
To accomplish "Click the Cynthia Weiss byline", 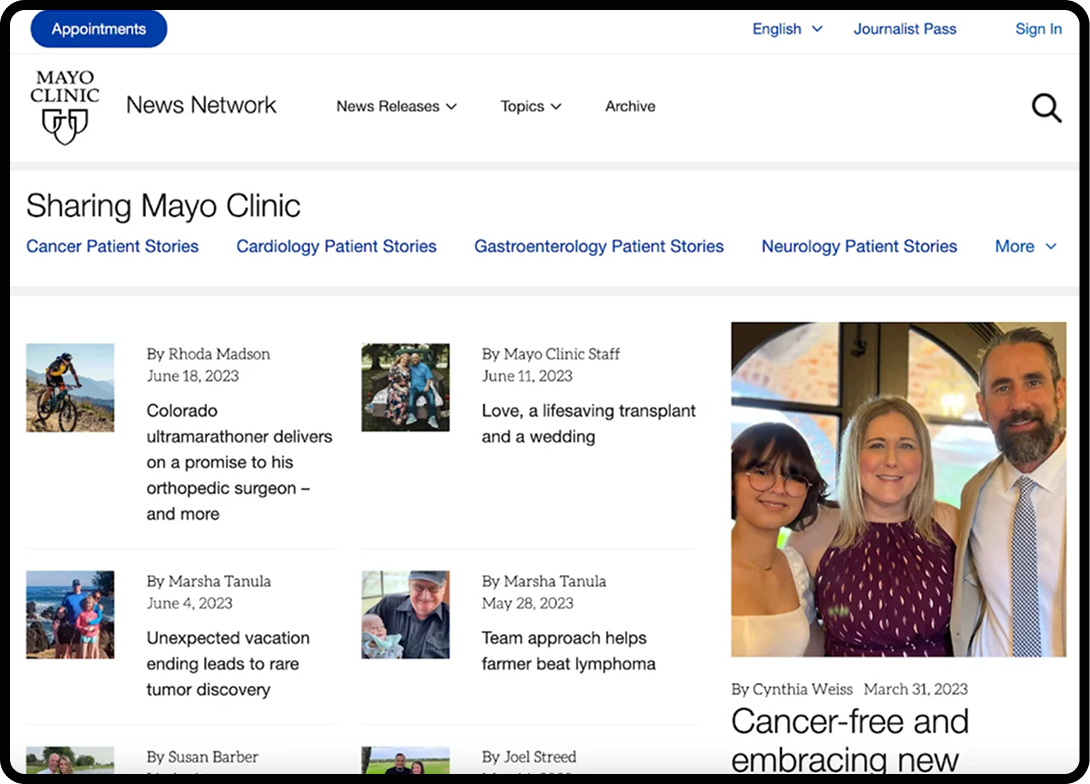I will coord(792,689).
